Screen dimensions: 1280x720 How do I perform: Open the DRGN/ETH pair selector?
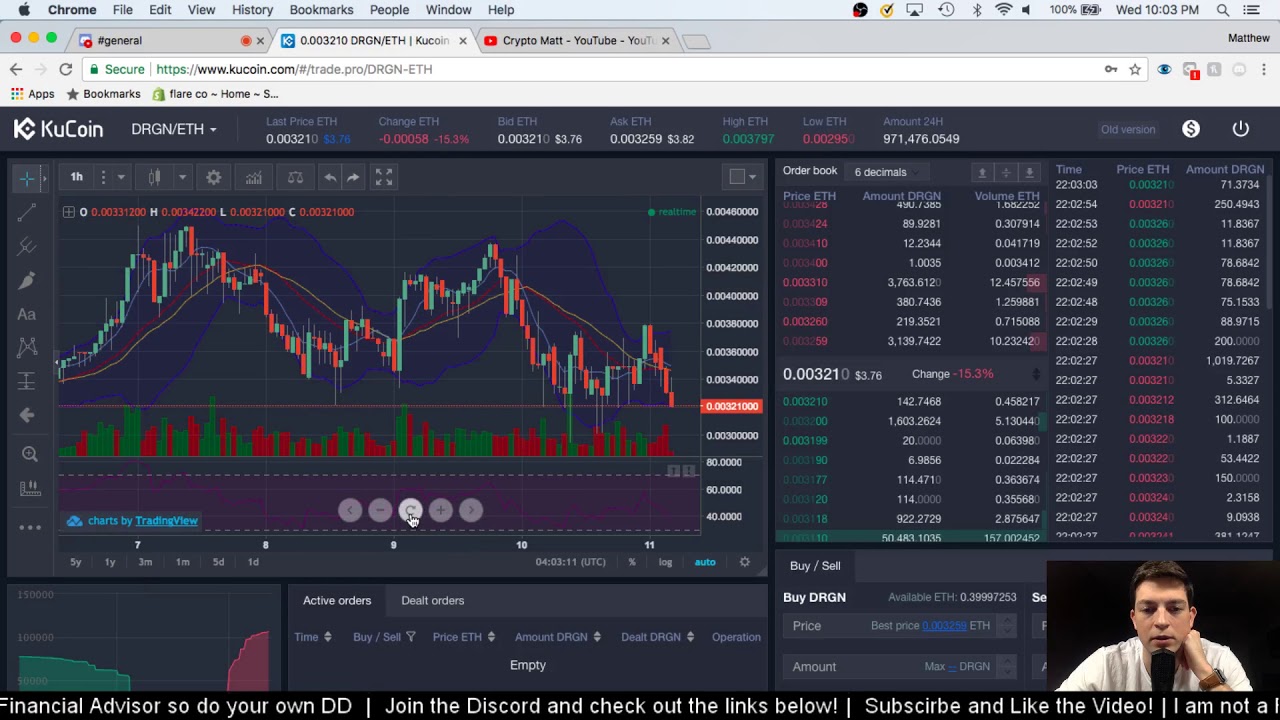(173, 129)
